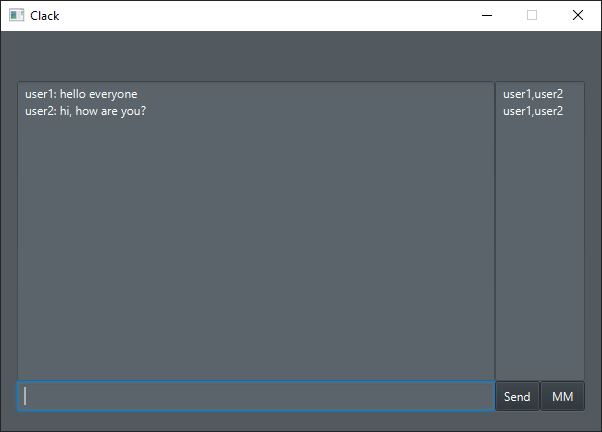Focus the message input field
Viewport: 602px width, 432px height.
click(255, 397)
